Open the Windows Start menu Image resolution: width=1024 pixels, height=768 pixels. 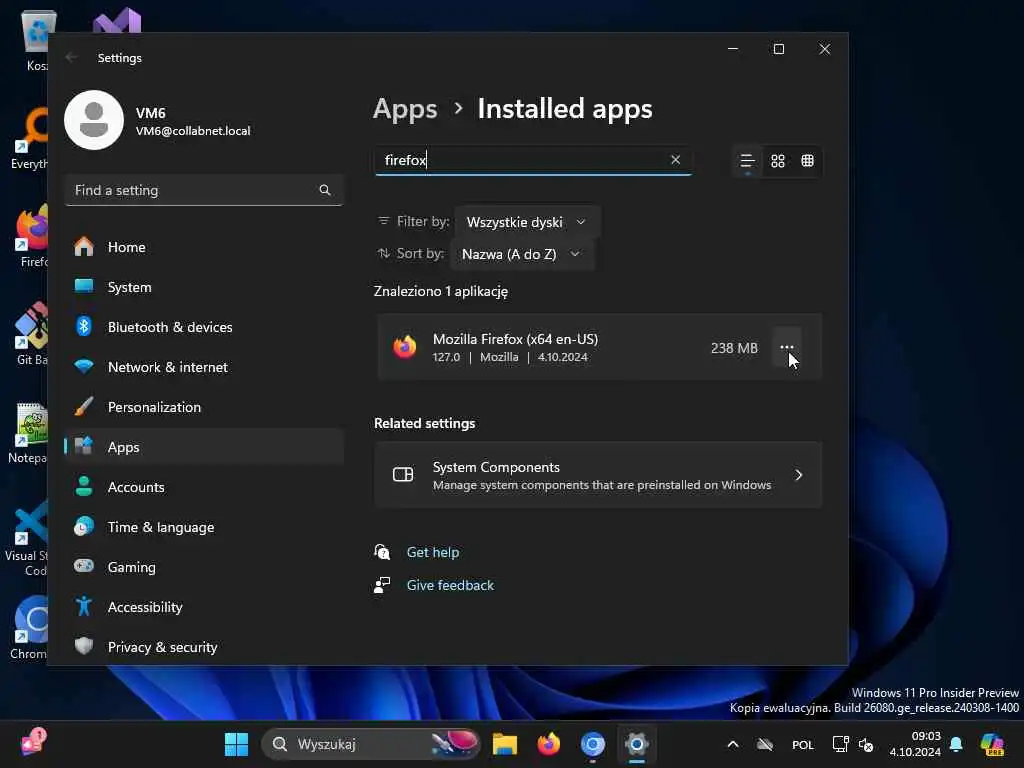[236, 744]
